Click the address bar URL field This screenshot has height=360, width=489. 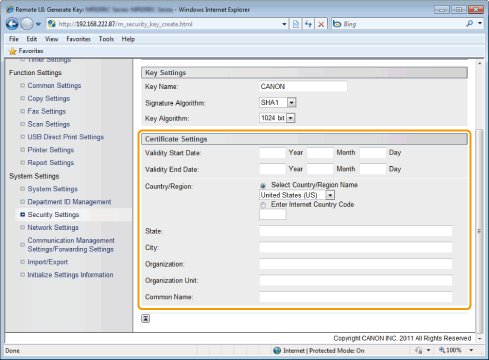(168, 24)
